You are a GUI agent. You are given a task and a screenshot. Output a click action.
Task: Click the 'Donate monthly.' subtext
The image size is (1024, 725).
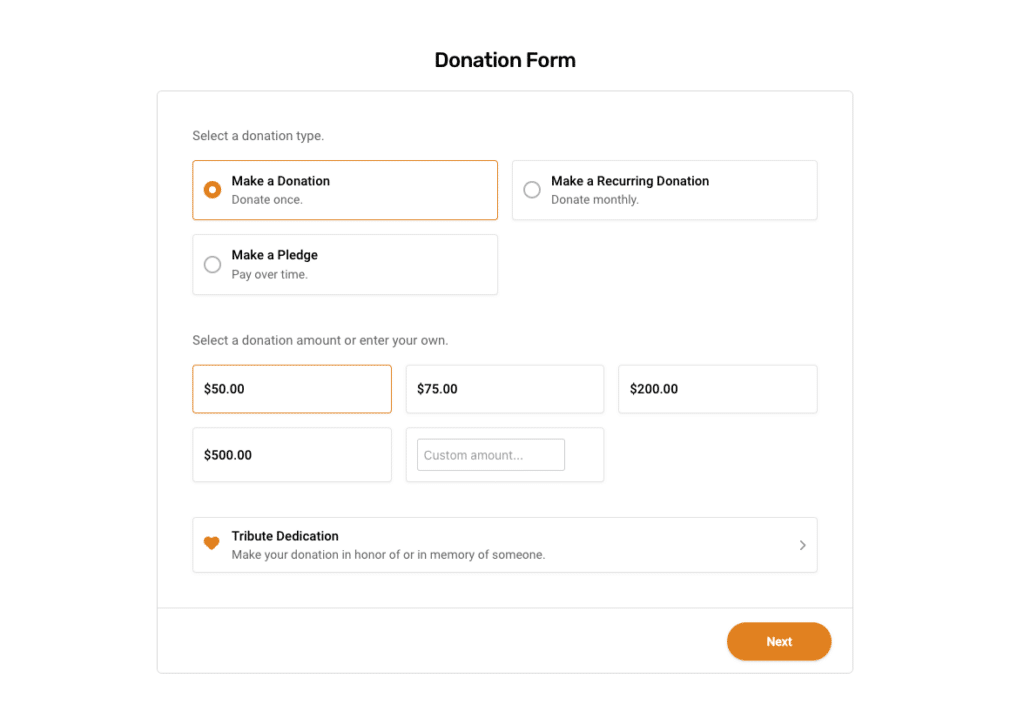pyautogui.click(x=594, y=200)
